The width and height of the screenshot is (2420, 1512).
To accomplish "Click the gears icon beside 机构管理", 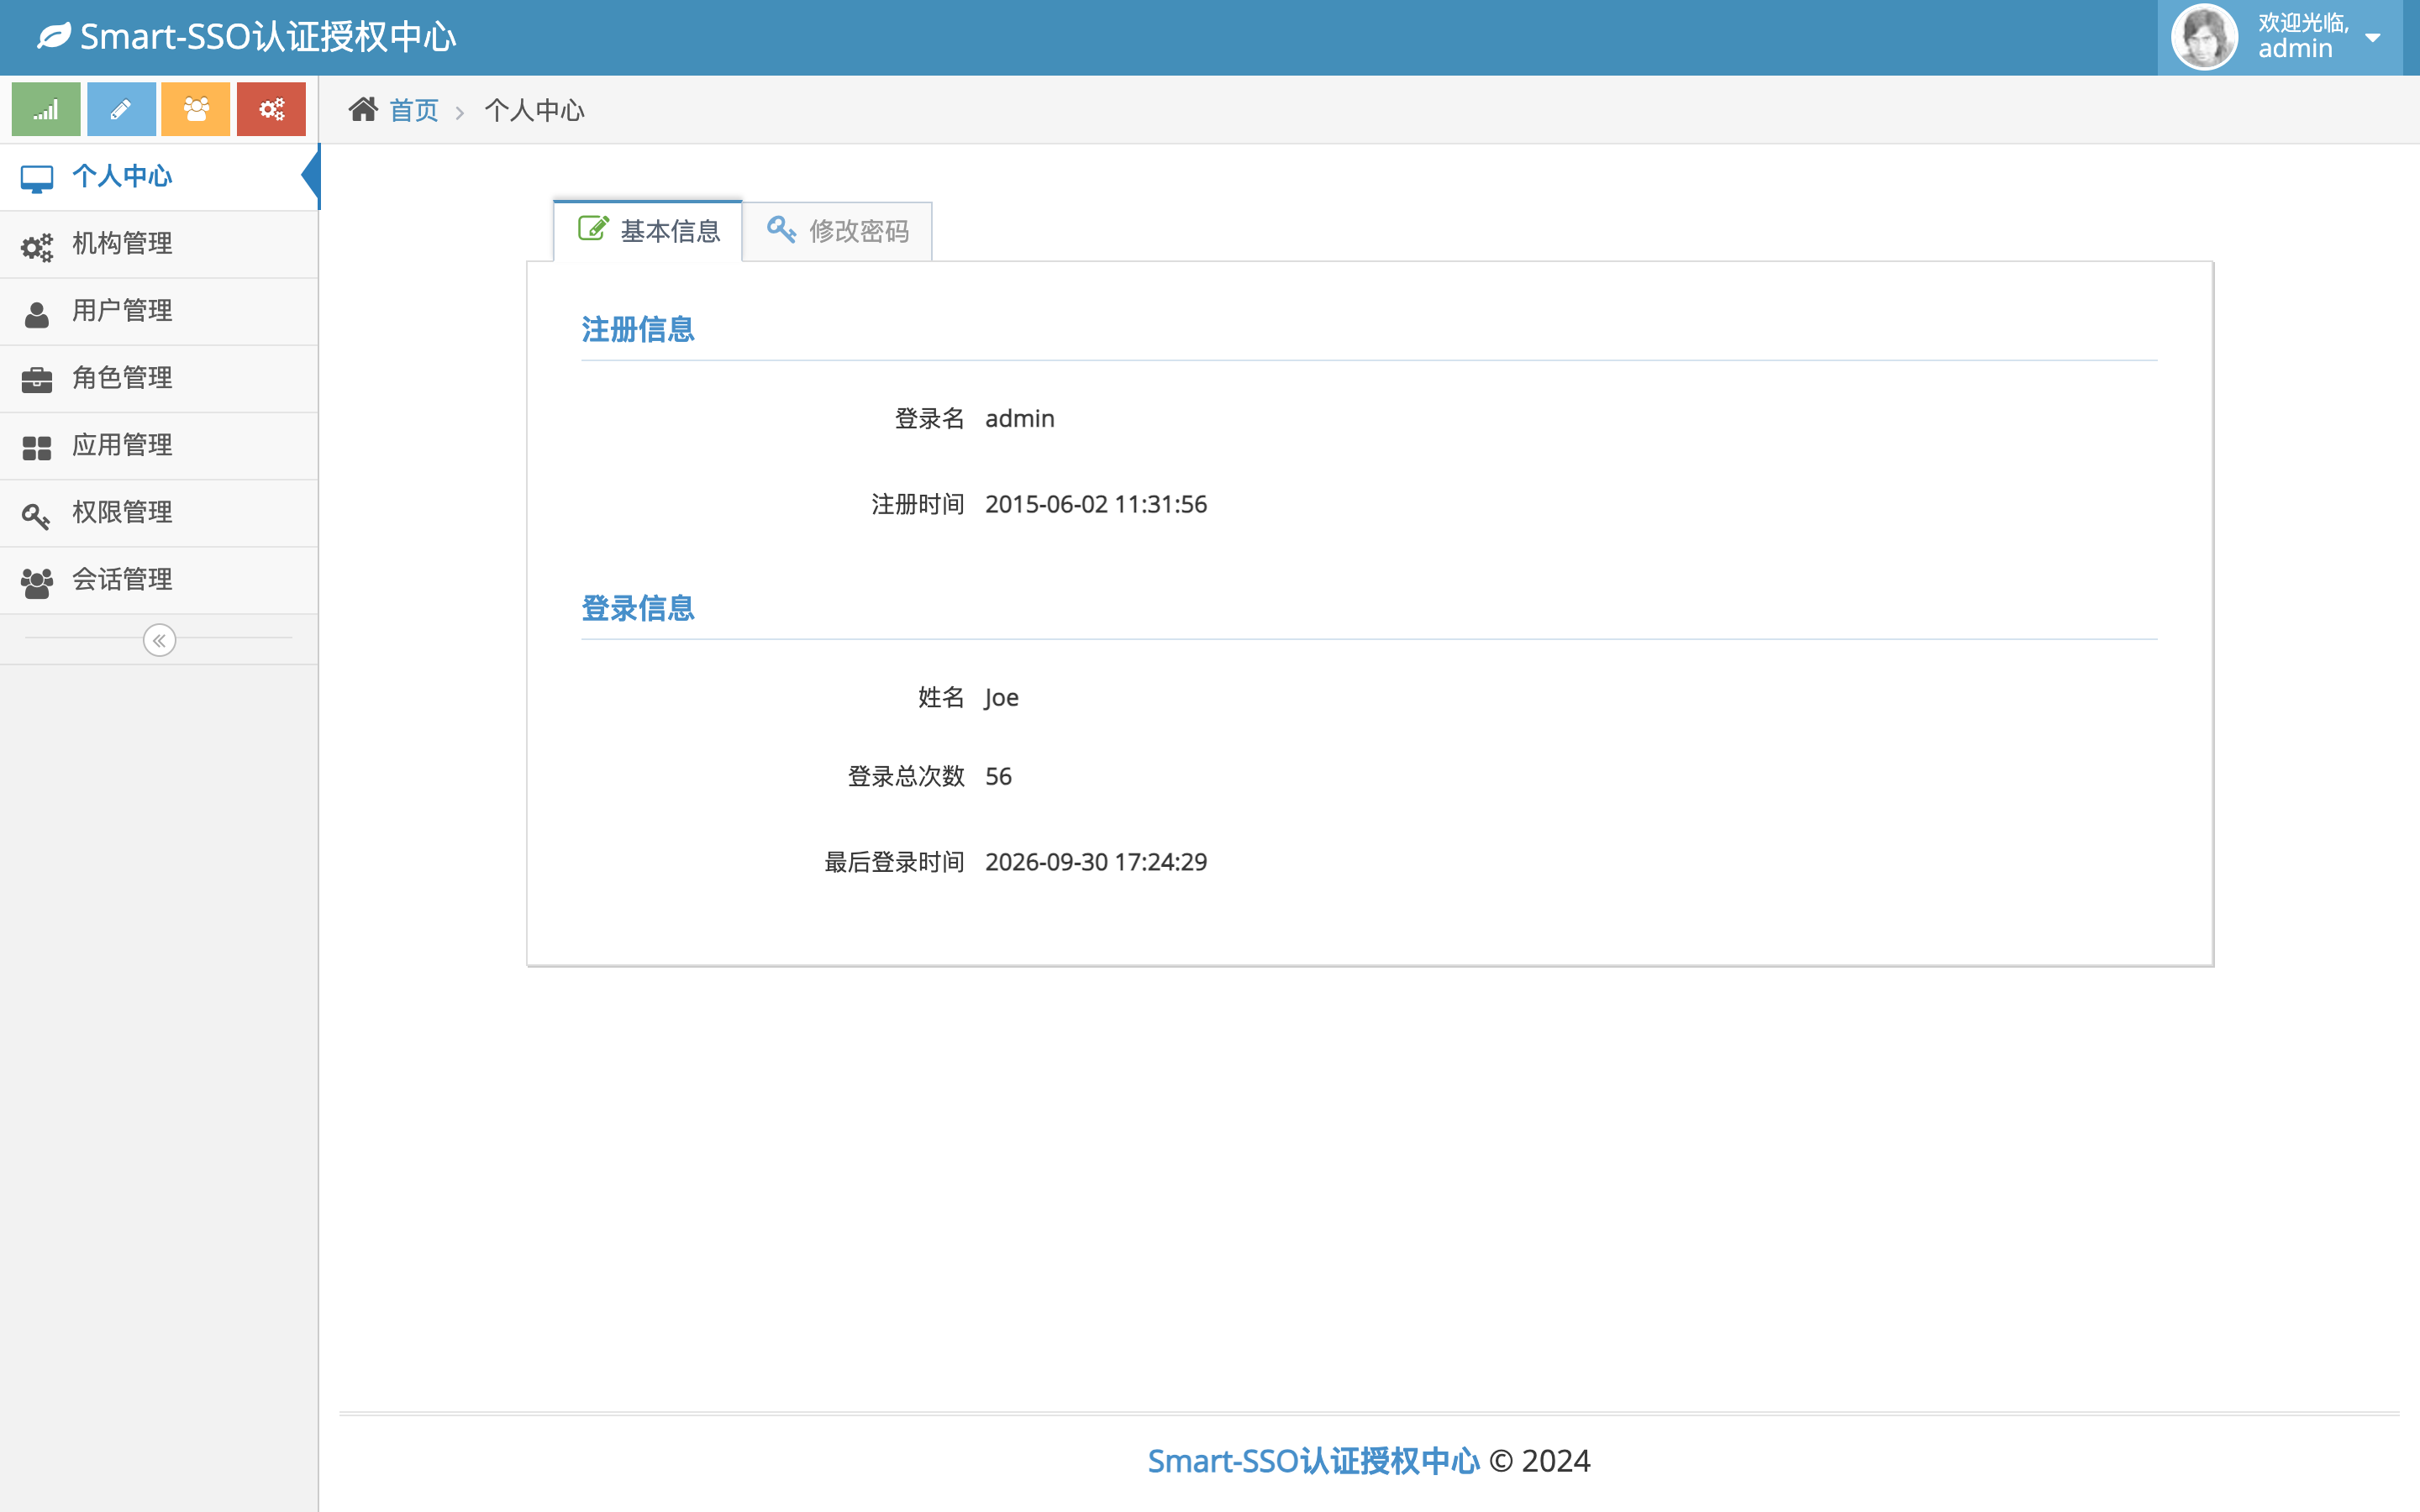I will pyautogui.click(x=37, y=246).
